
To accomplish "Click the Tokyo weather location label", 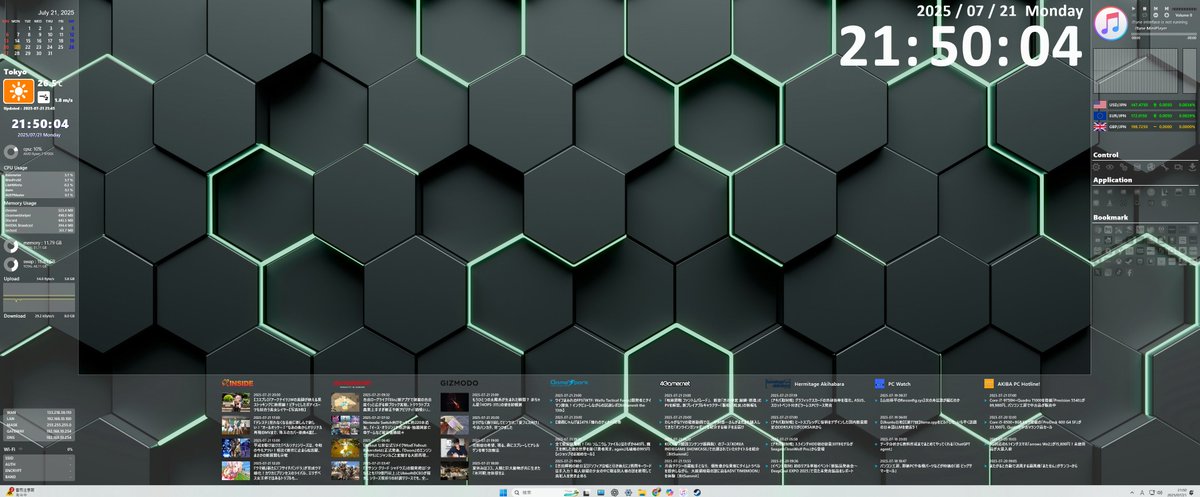I will pyautogui.click(x=14, y=70).
